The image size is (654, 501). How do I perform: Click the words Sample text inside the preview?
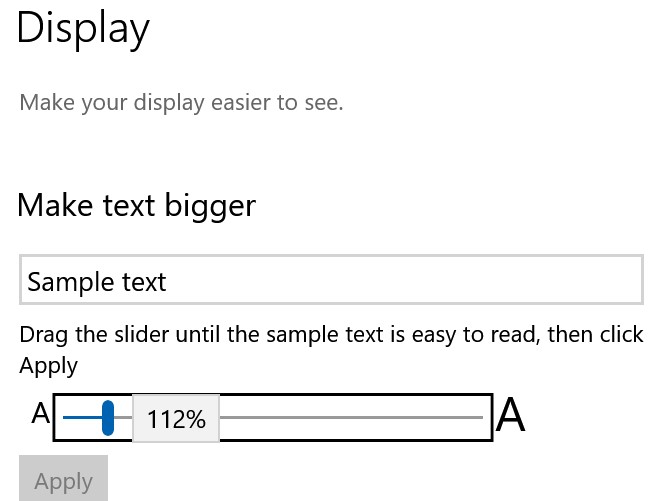[x=97, y=282]
